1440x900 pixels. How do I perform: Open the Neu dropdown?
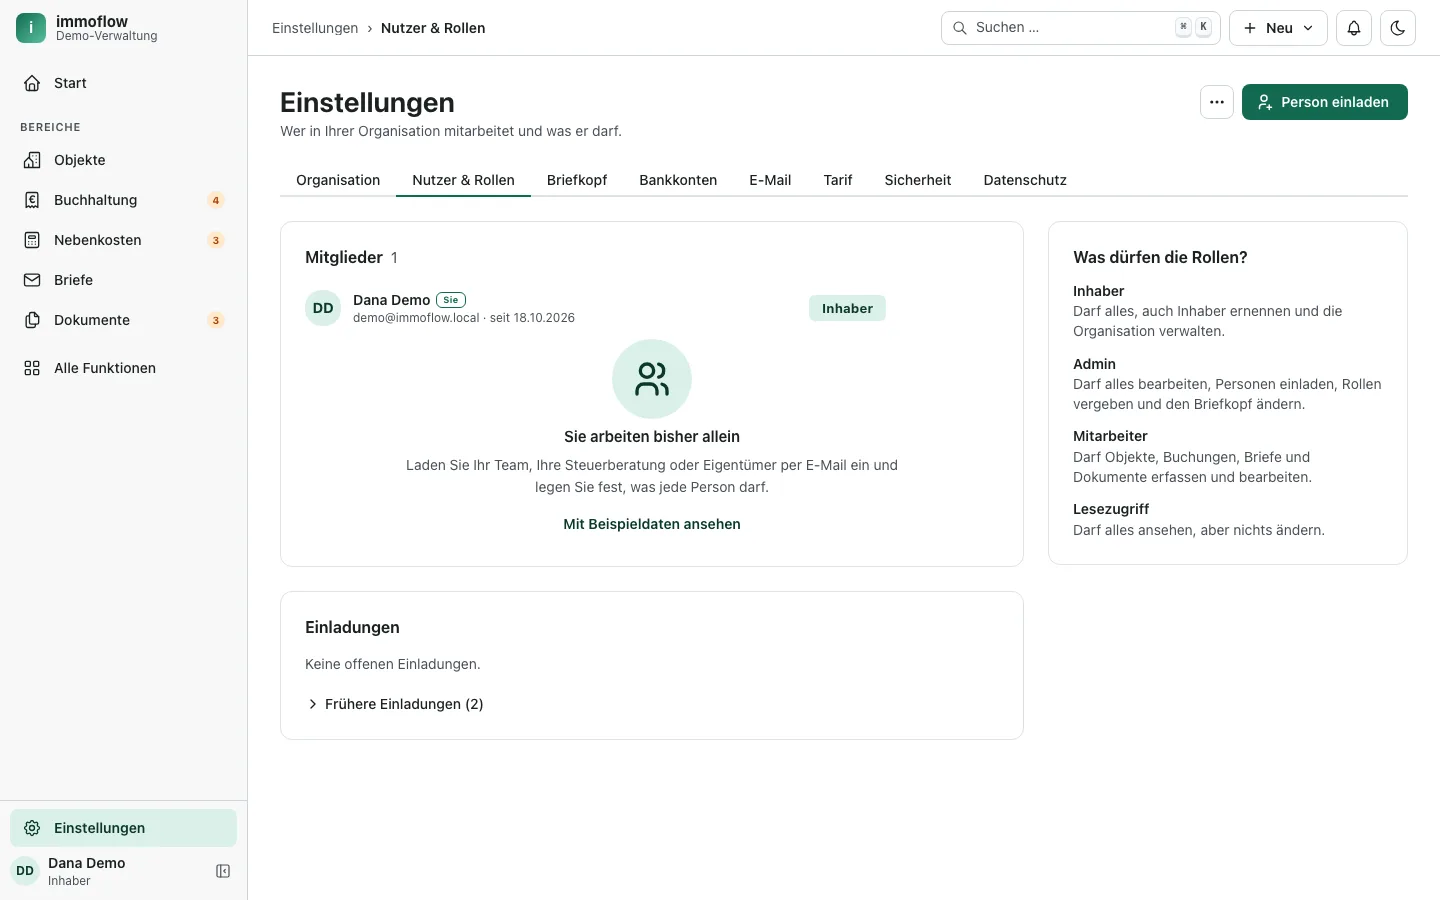tap(1278, 28)
